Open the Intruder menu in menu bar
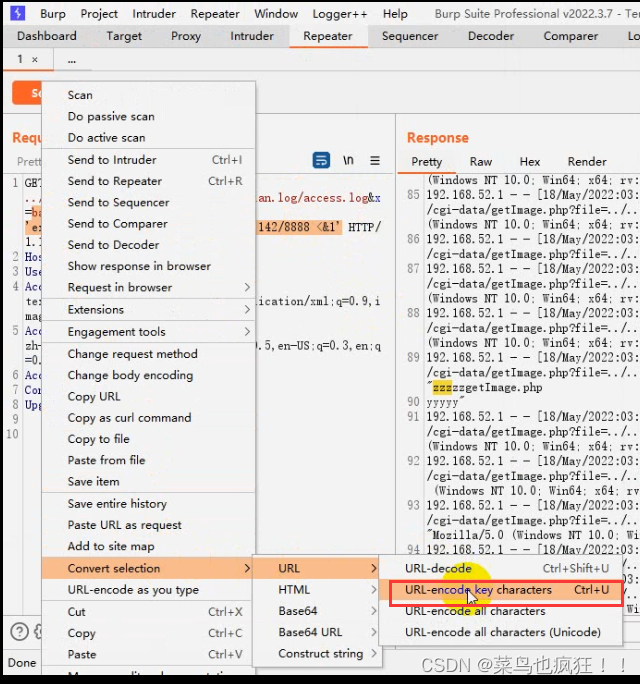This screenshot has width=640, height=684. (154, 14)
